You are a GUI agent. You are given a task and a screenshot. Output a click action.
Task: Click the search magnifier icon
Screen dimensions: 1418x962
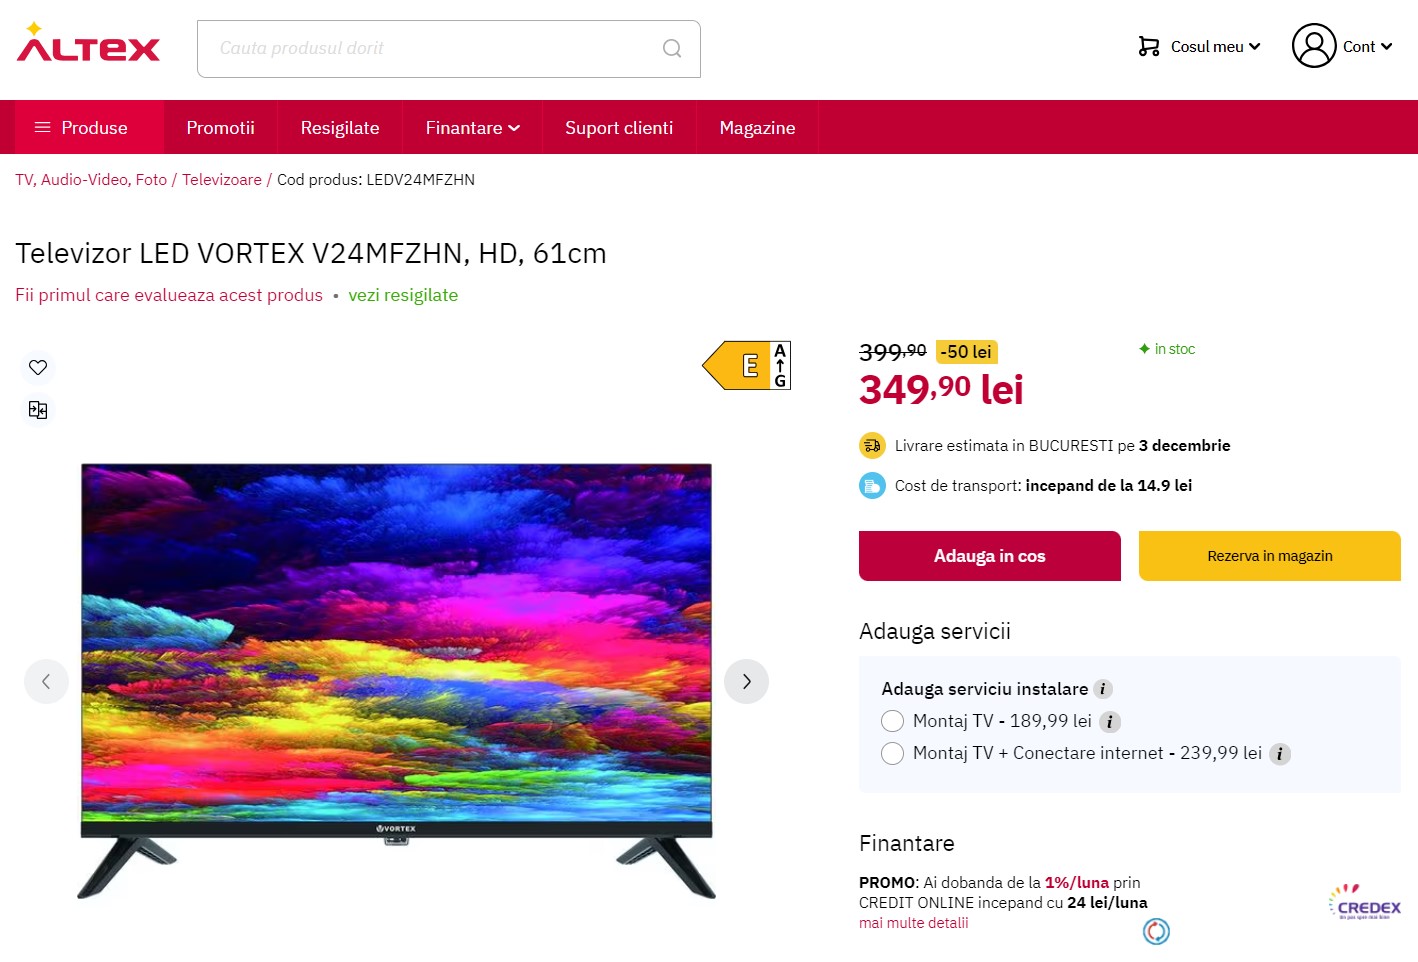(x=672, y=48)
